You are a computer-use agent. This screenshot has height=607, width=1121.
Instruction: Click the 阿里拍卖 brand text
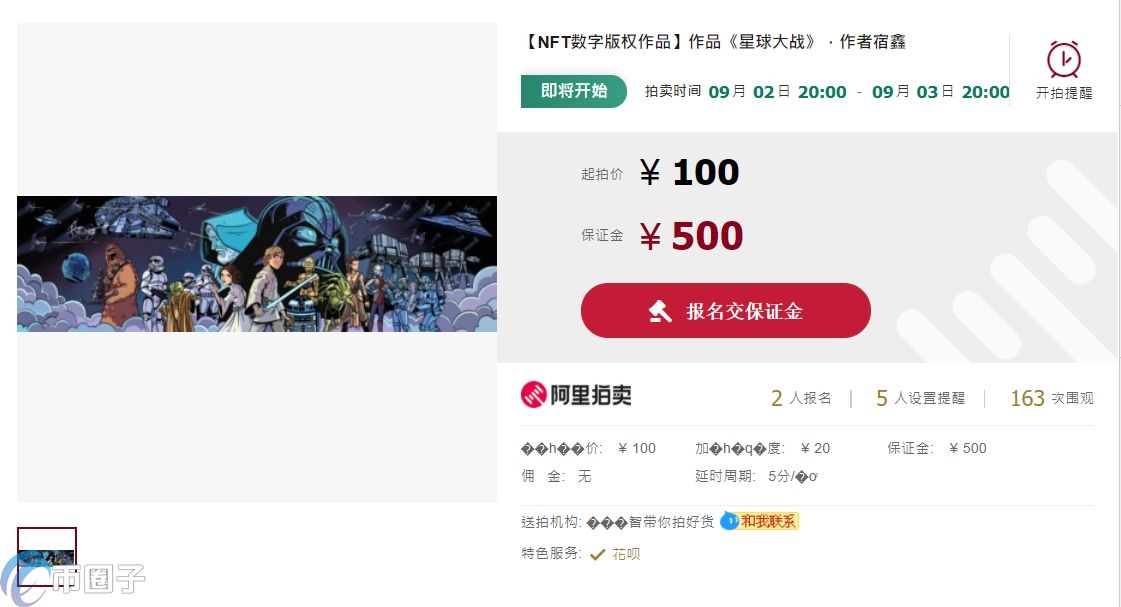pyautogui.click(x=591, y=395)
